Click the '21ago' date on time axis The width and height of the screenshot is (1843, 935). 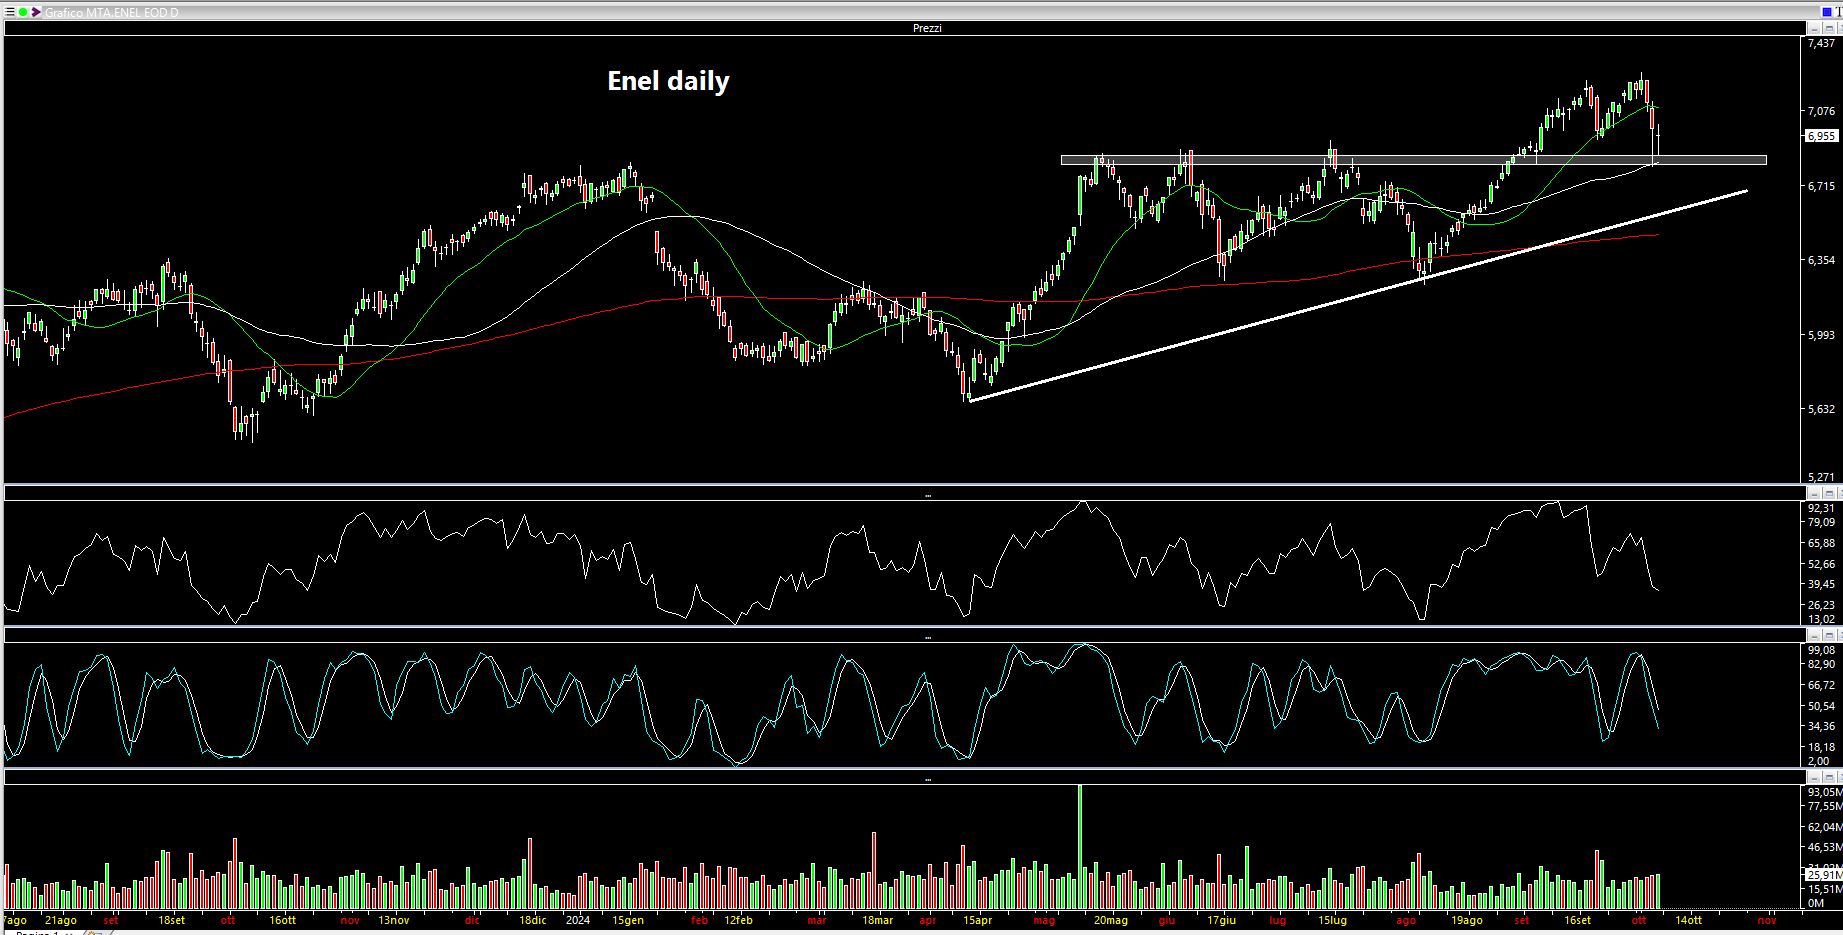(60, 920)
